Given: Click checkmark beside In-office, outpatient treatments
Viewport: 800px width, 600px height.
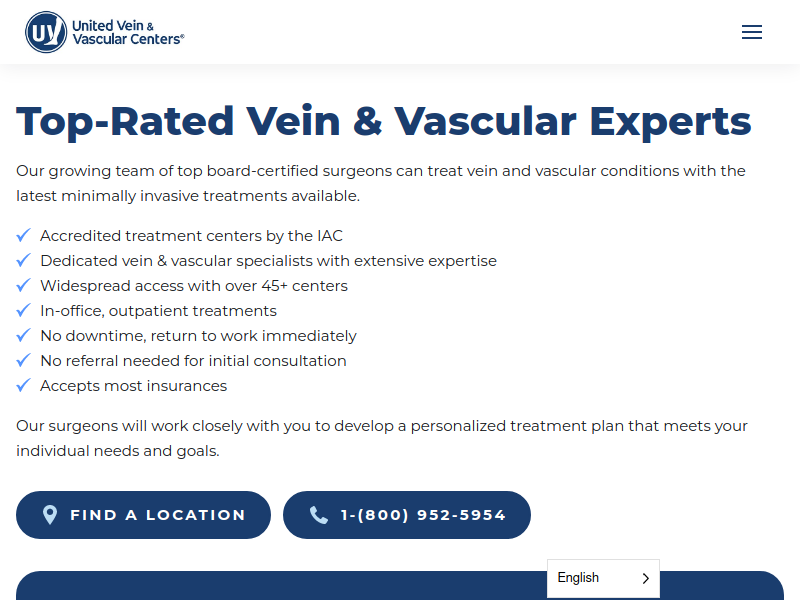Looking at the screenshot, I should point(23,310).
